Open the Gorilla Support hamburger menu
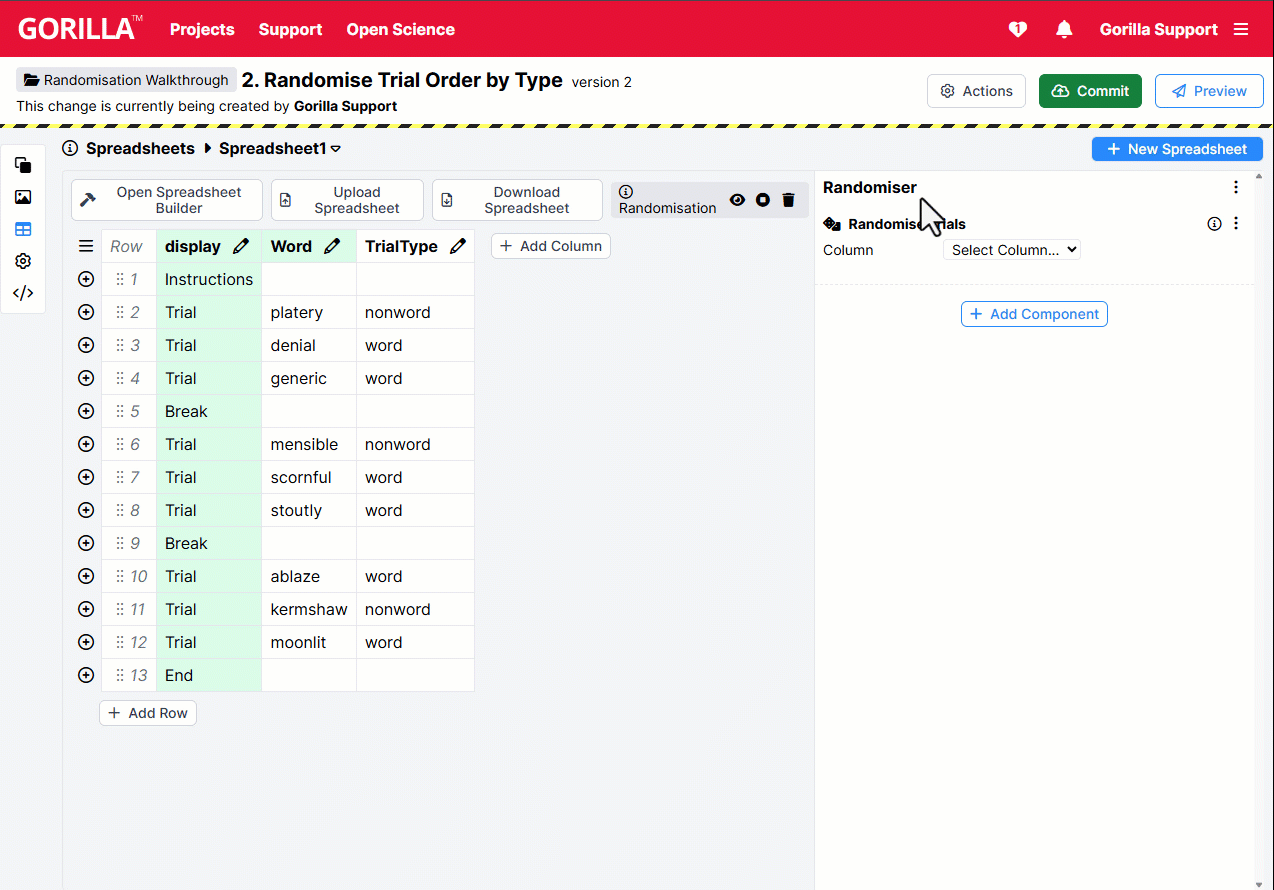The height and width of the screenshot is (890, 1274). pyautogui.click(x=1241, y=29)
